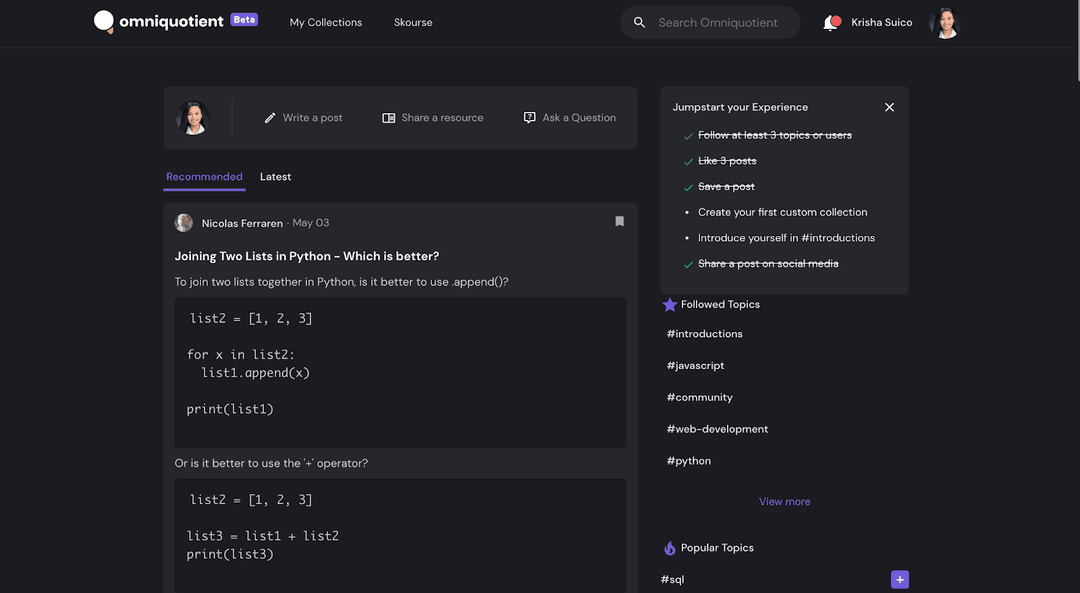Click the pencil icon for Write a post
This screenshot has width=1080, height=593.
click(270, 118)
